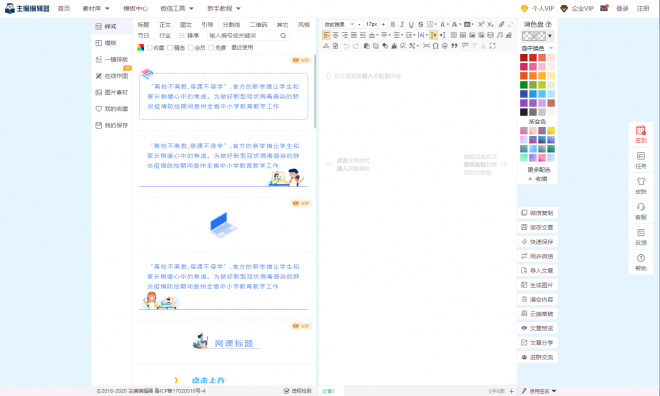Open the font family dropdown 微软雅黑
The width and height of the screenshot is (660, 396).
339,24
